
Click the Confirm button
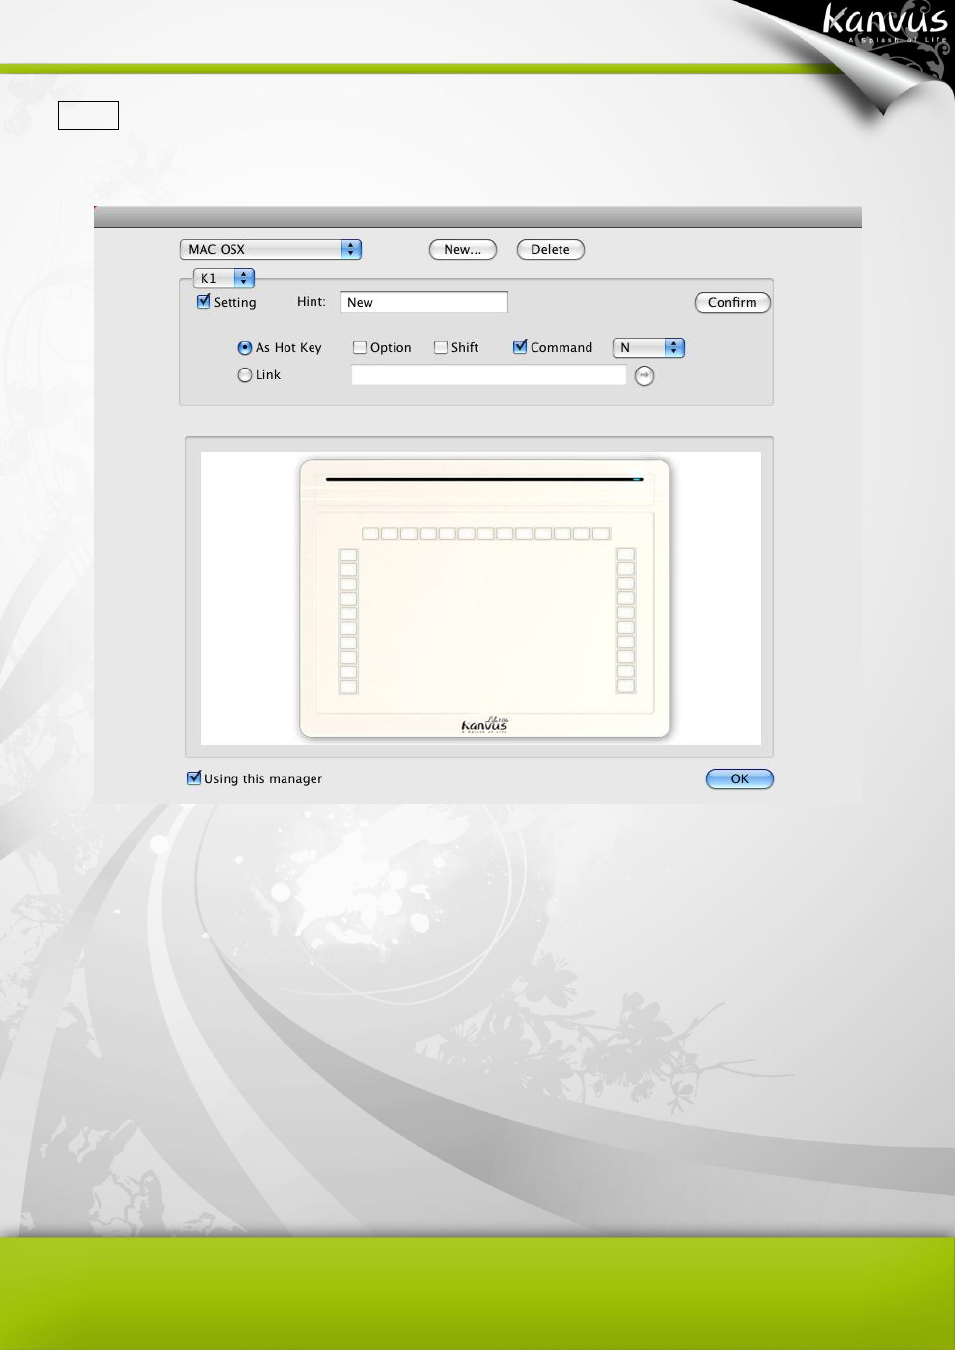733,302
